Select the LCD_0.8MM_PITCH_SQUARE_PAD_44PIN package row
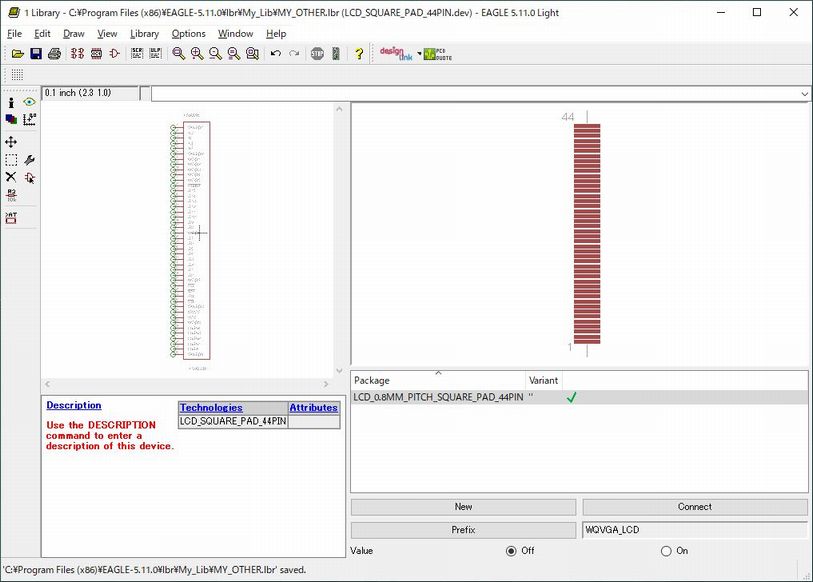 tap(438, 397)
